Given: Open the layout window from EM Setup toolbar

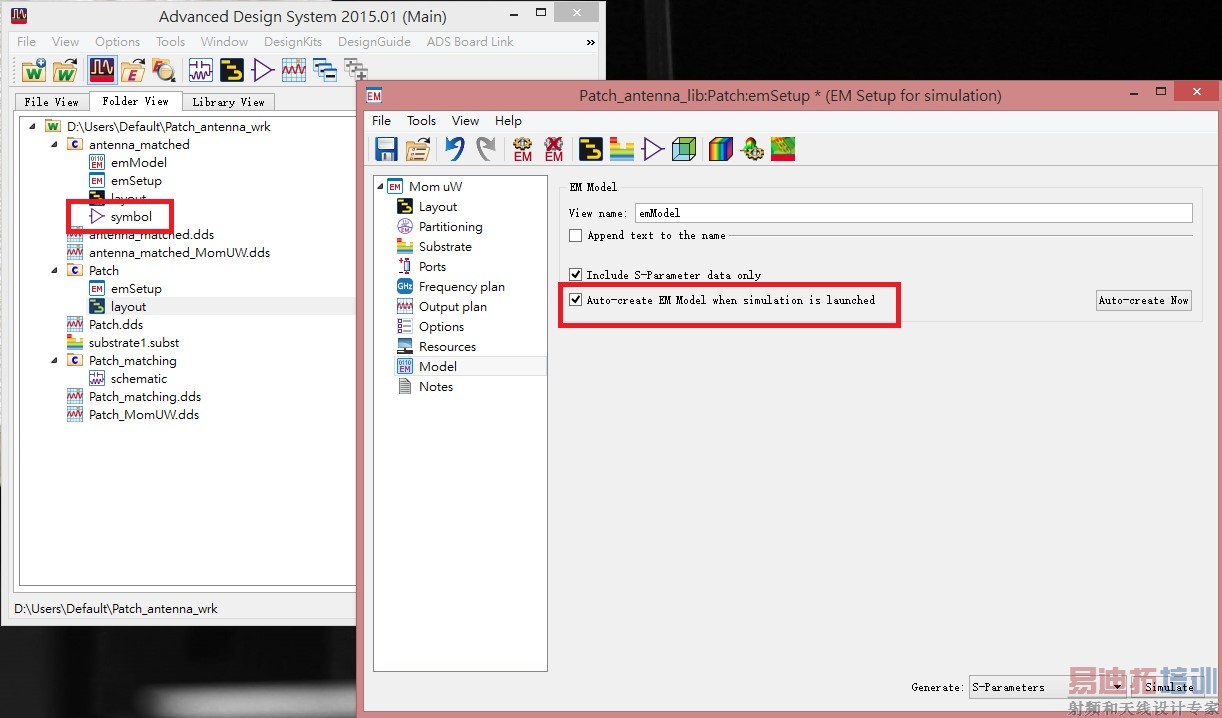Looking at the screenshot, I should [591, 149].
